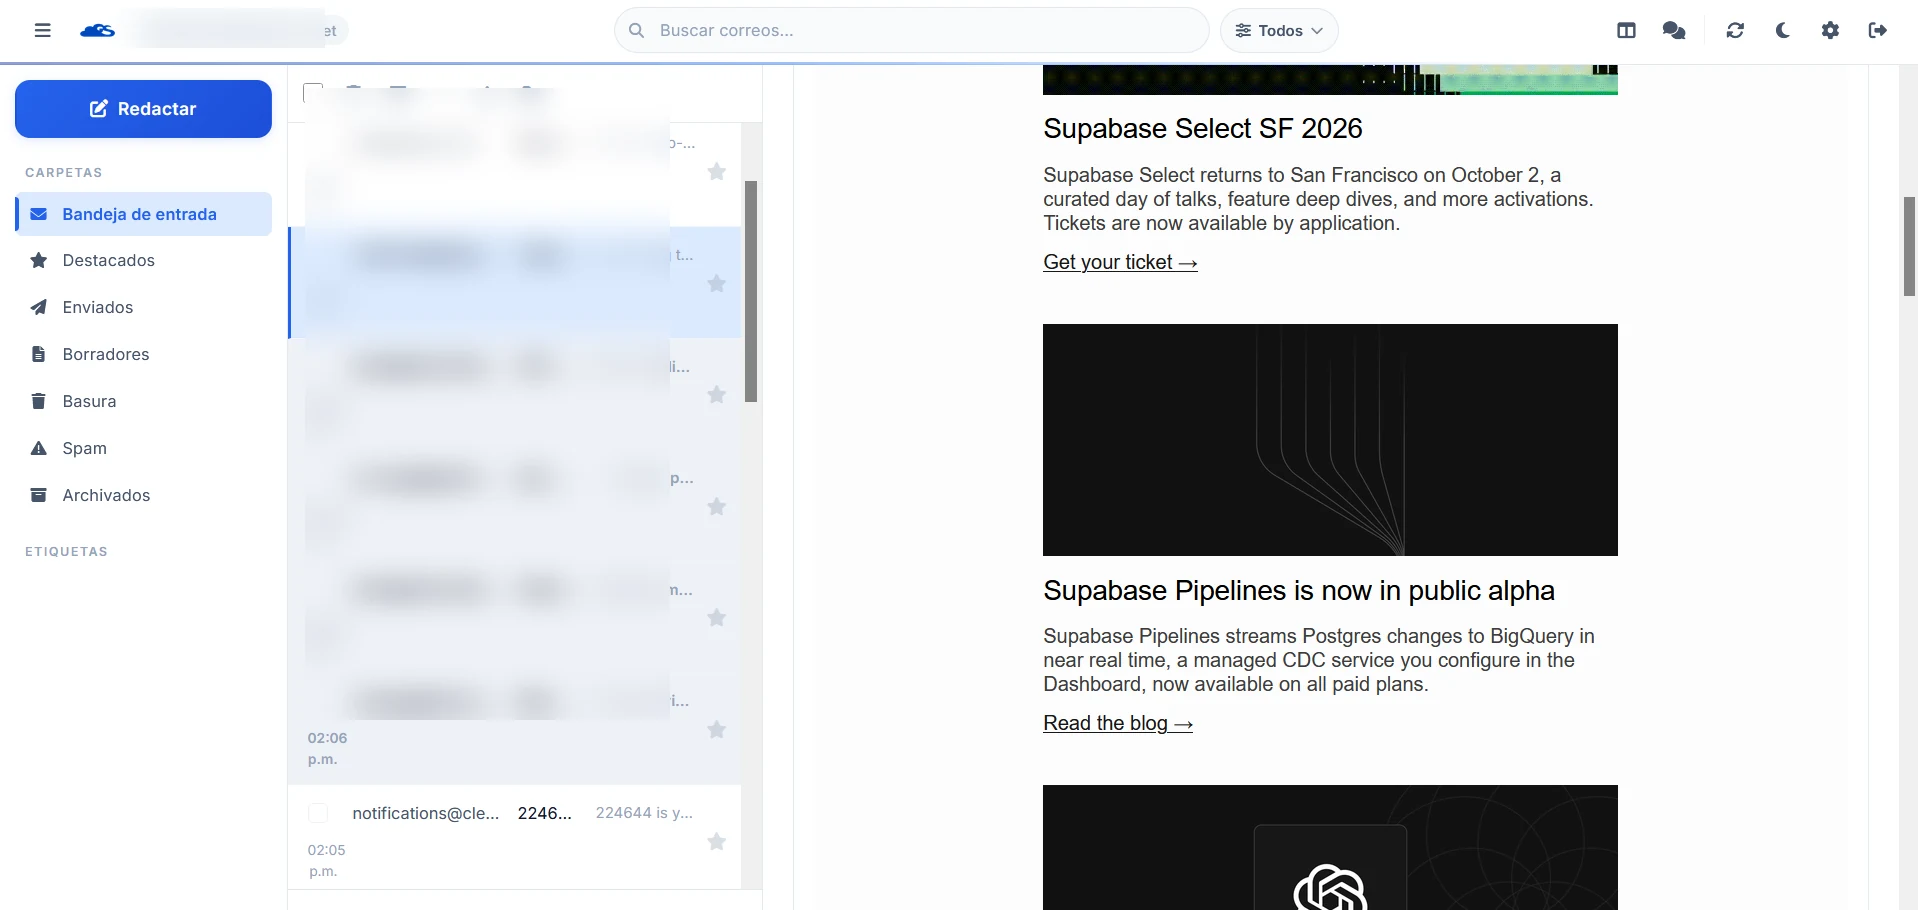The image size is (1918, 910).
Task: Click the blue cloud logo
Action: [x=97, y=30]
